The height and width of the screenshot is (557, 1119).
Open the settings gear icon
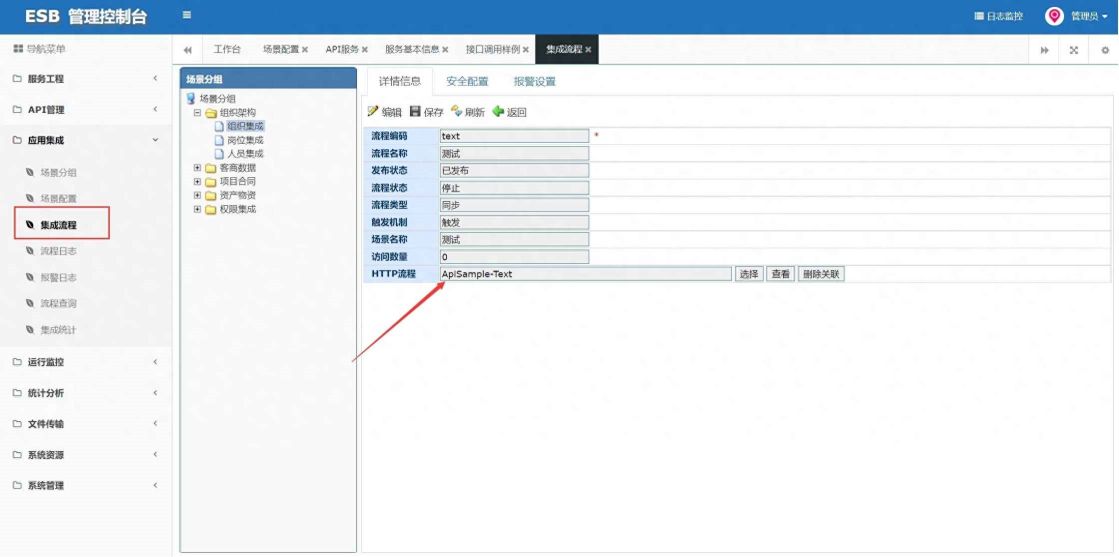[x=1105, y=50]
